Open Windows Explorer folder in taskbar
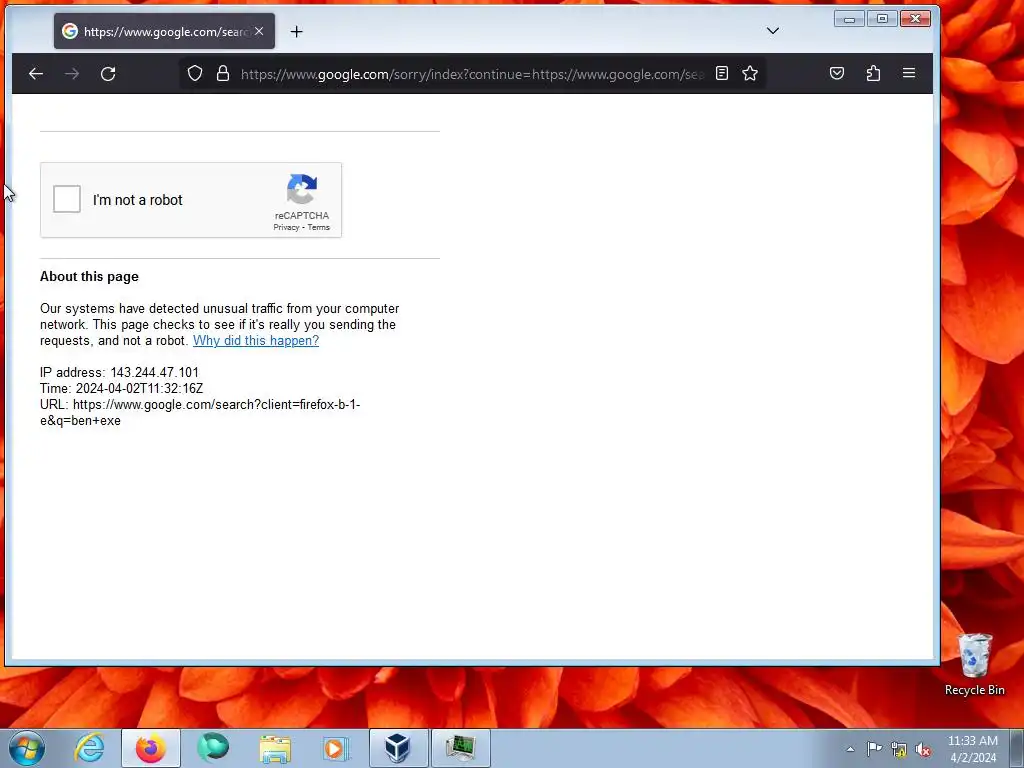This screenshot has width=1024, height=768. (x=275, y=748)
